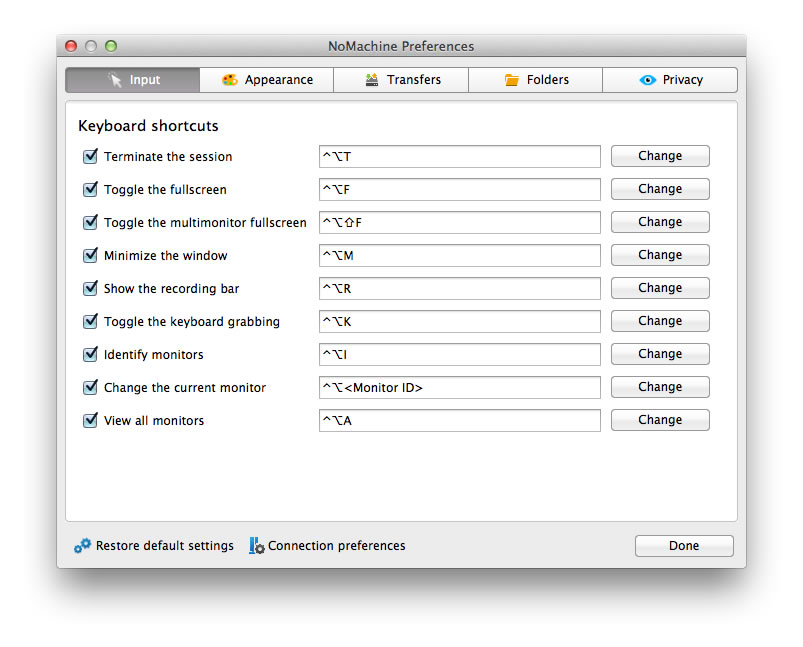Click Change for Identify monitors
The image size is (803, 647).
point(660,354)
